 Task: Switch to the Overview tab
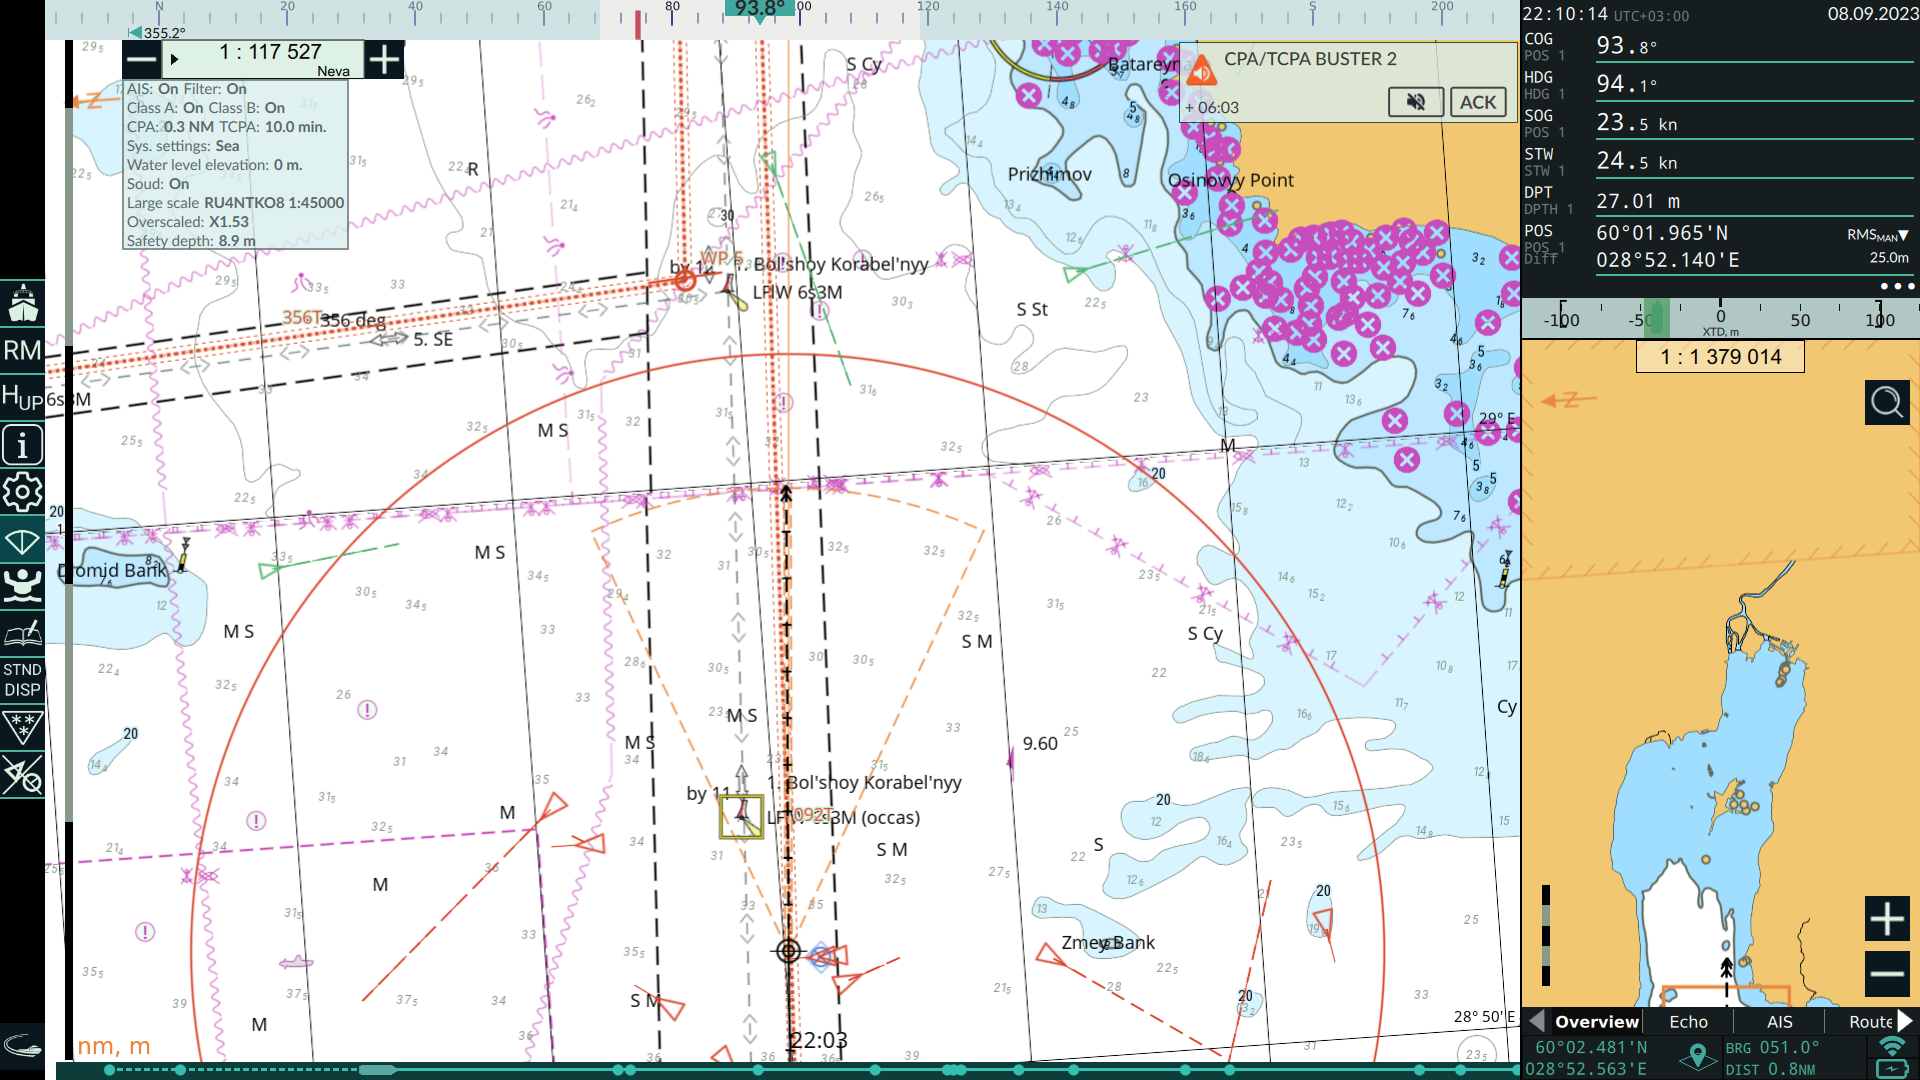coord(1597,1021)
